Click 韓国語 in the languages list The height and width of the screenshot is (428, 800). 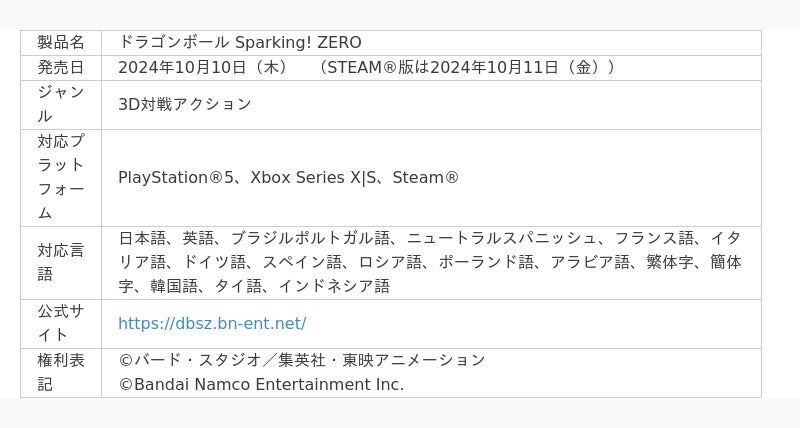(x=174, y=286)
